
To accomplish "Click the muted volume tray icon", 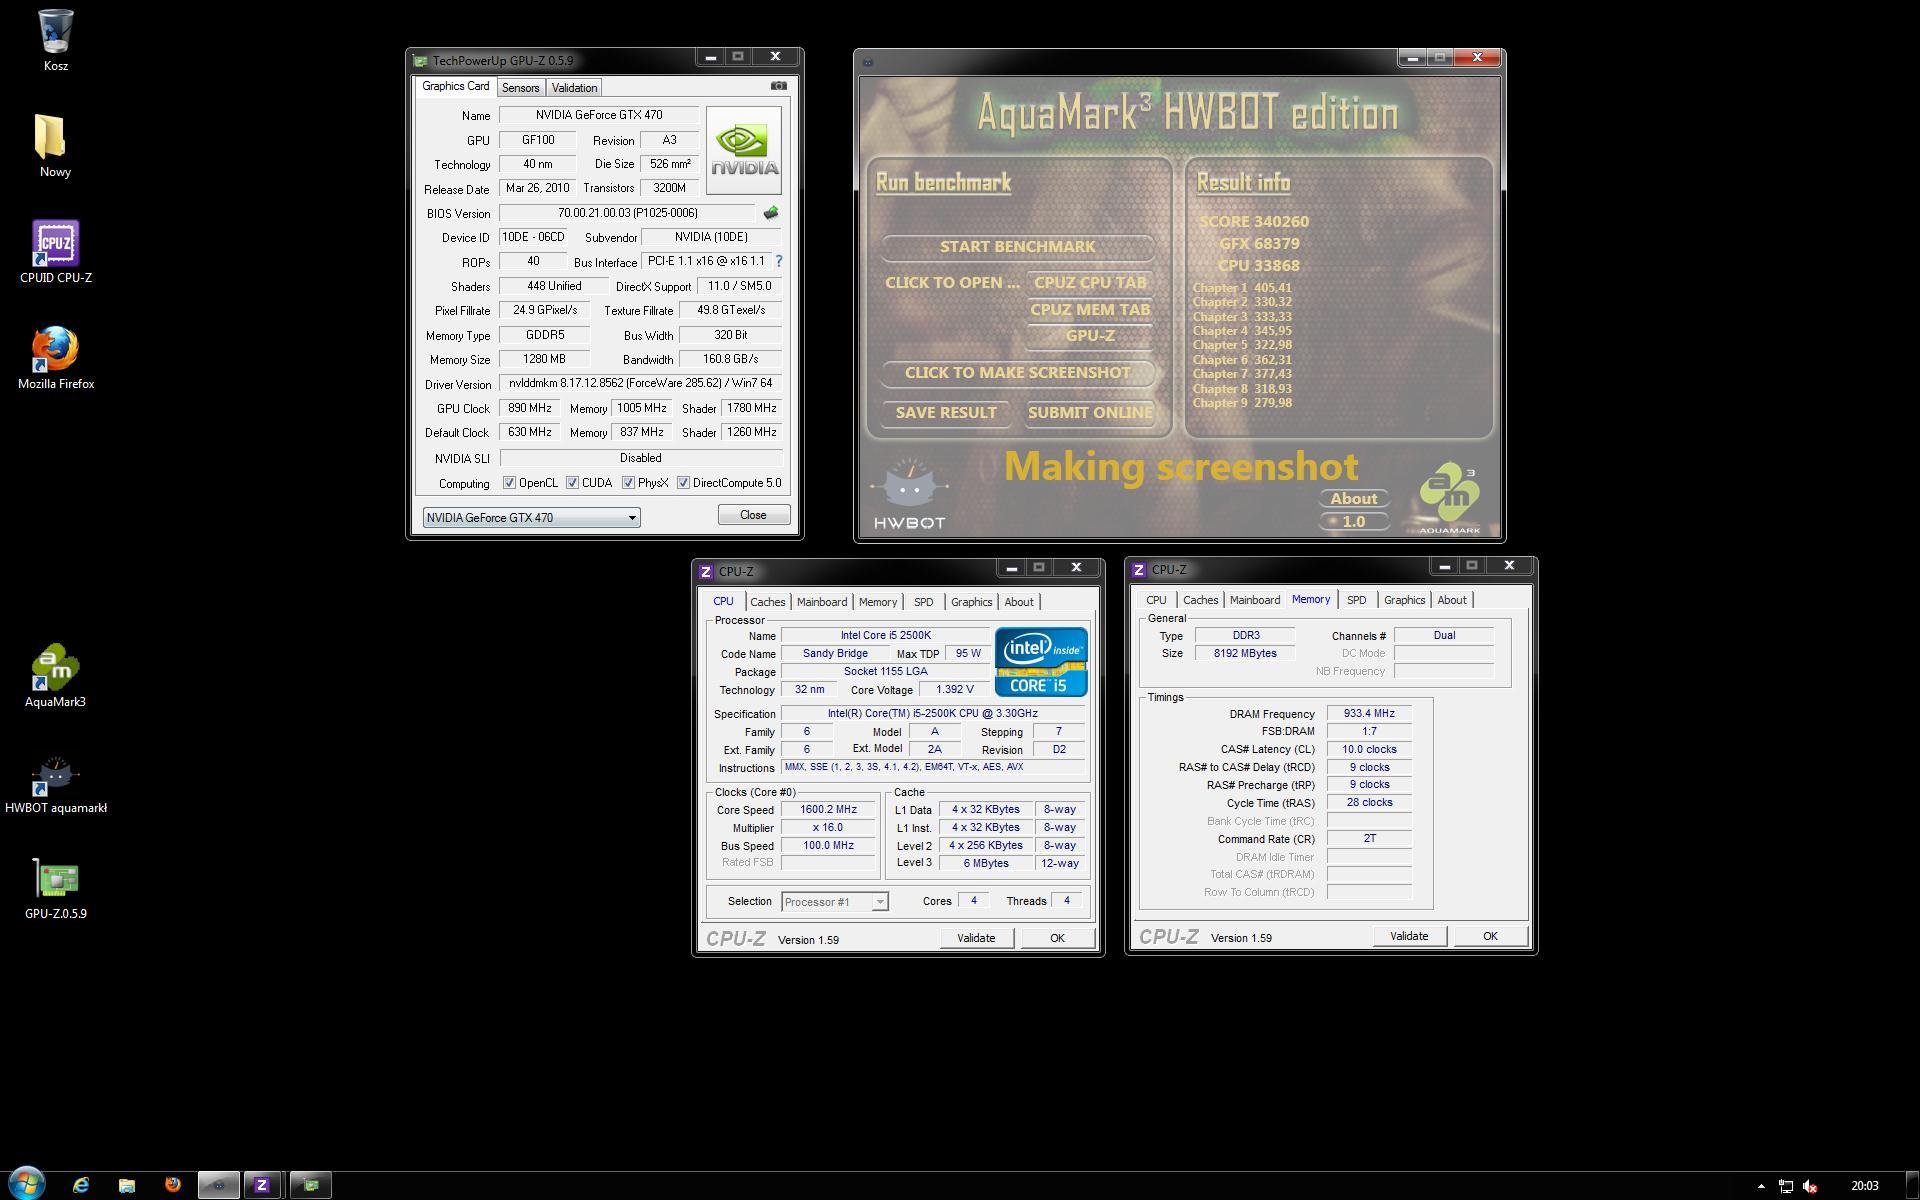I will [x=1810, y=1186].
